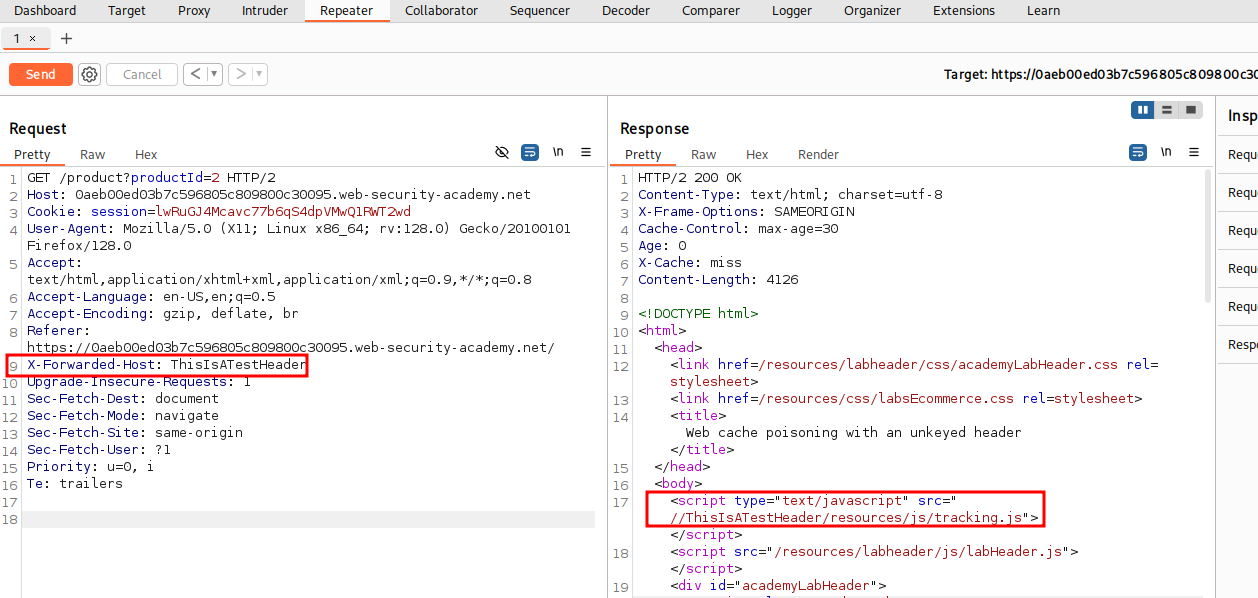Open Repeater request settings gear
The height and width of the screenshot is (598, 1258).
[89, 74]
